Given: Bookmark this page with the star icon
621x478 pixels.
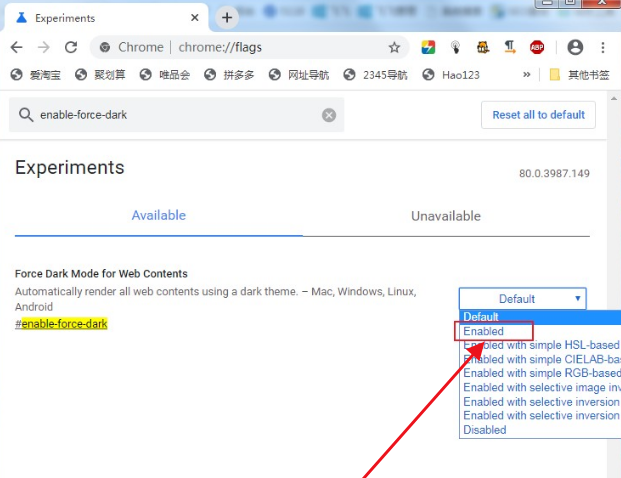Looking at the screenshot, I should point(394,48).
